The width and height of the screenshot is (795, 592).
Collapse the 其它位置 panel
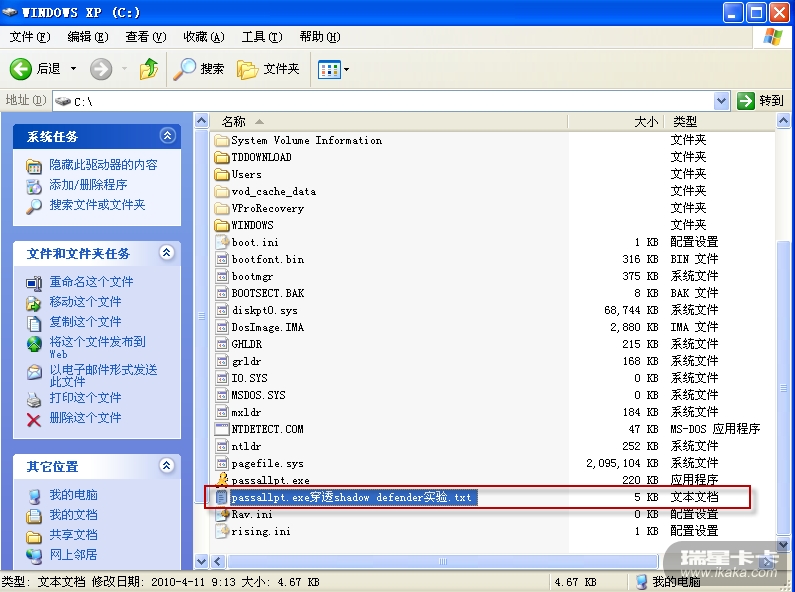pyautogui.click(x=167, y=465)
